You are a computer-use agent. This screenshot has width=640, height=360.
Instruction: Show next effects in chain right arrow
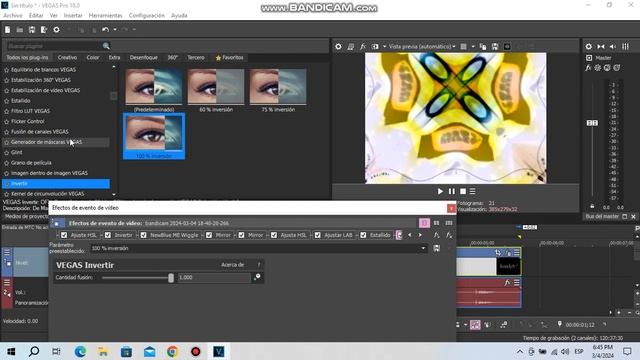(x=420, y=235)
